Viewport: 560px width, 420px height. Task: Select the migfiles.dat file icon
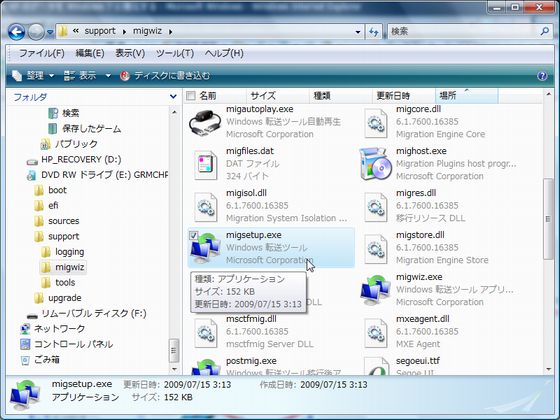[206, 165]
